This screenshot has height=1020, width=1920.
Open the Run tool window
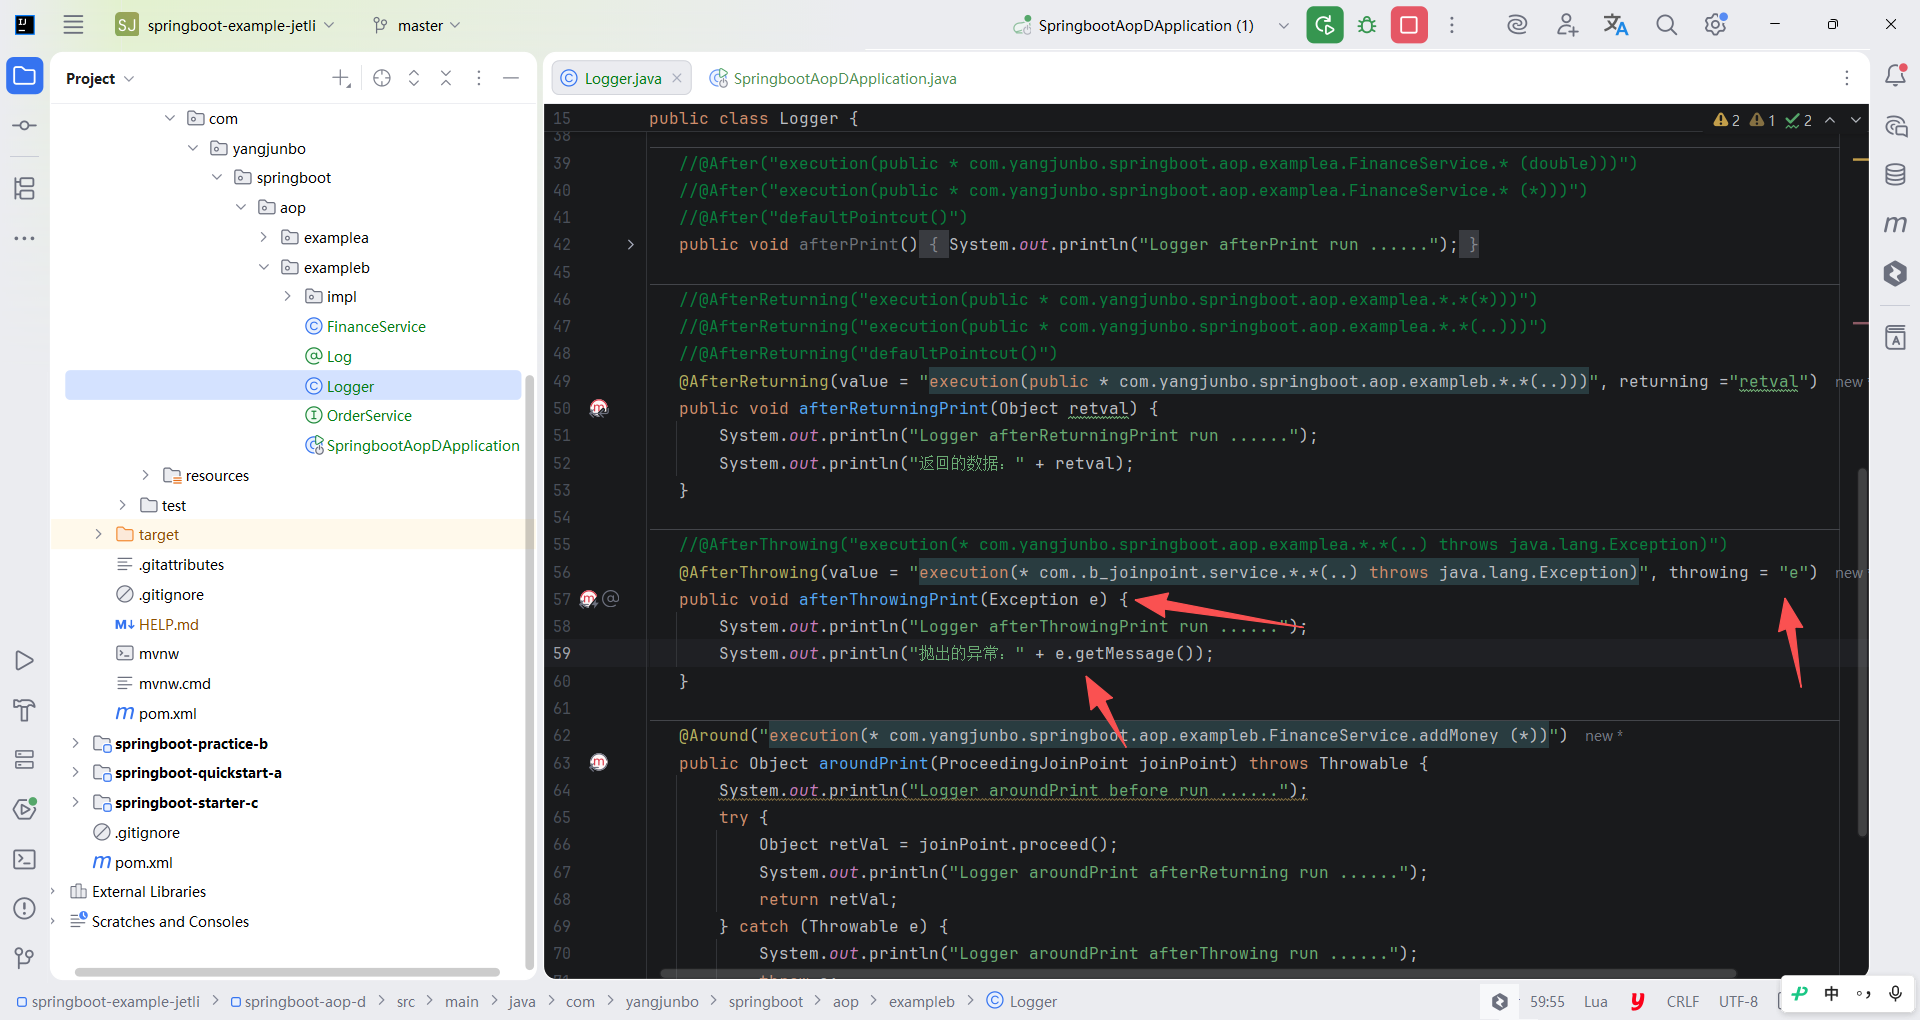point(25,661)
